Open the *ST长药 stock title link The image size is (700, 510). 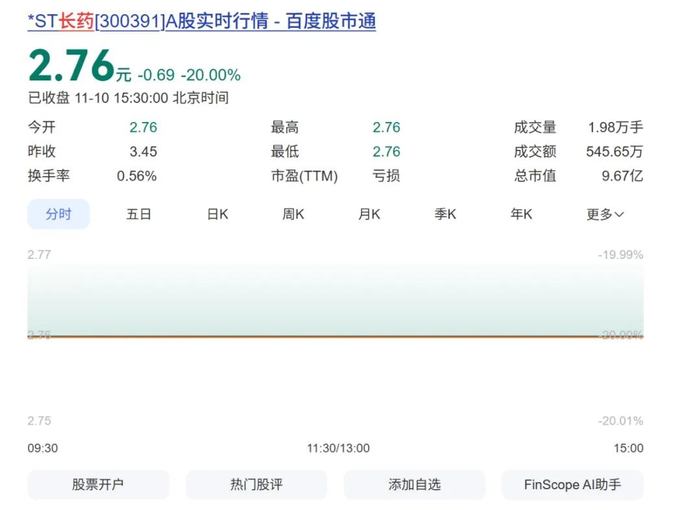tap(200, 21)
